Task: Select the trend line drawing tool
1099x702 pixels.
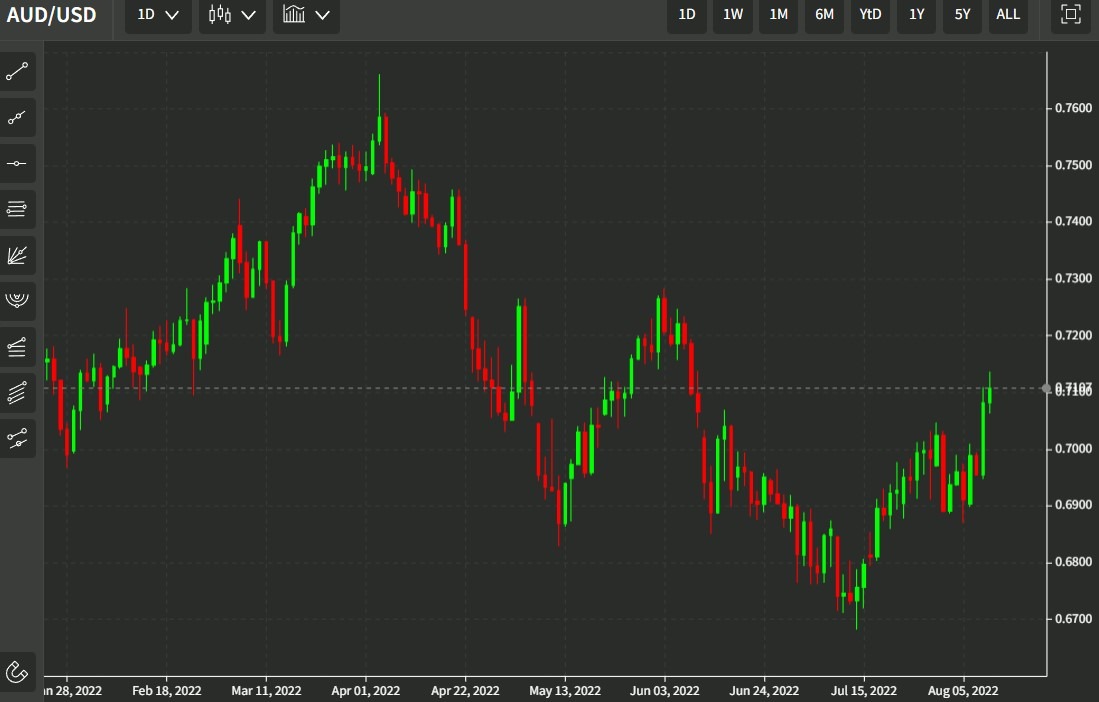Action: (x=17, y=71)
